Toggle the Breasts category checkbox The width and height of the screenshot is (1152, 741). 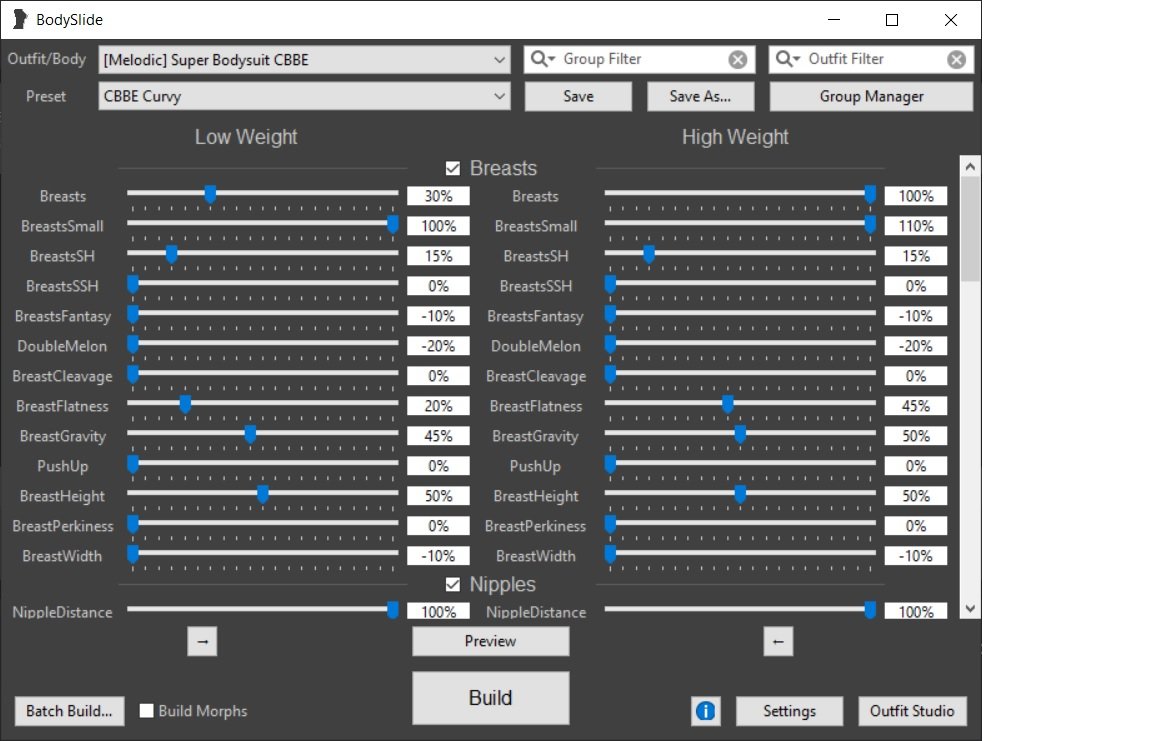(x=453, y=169)
